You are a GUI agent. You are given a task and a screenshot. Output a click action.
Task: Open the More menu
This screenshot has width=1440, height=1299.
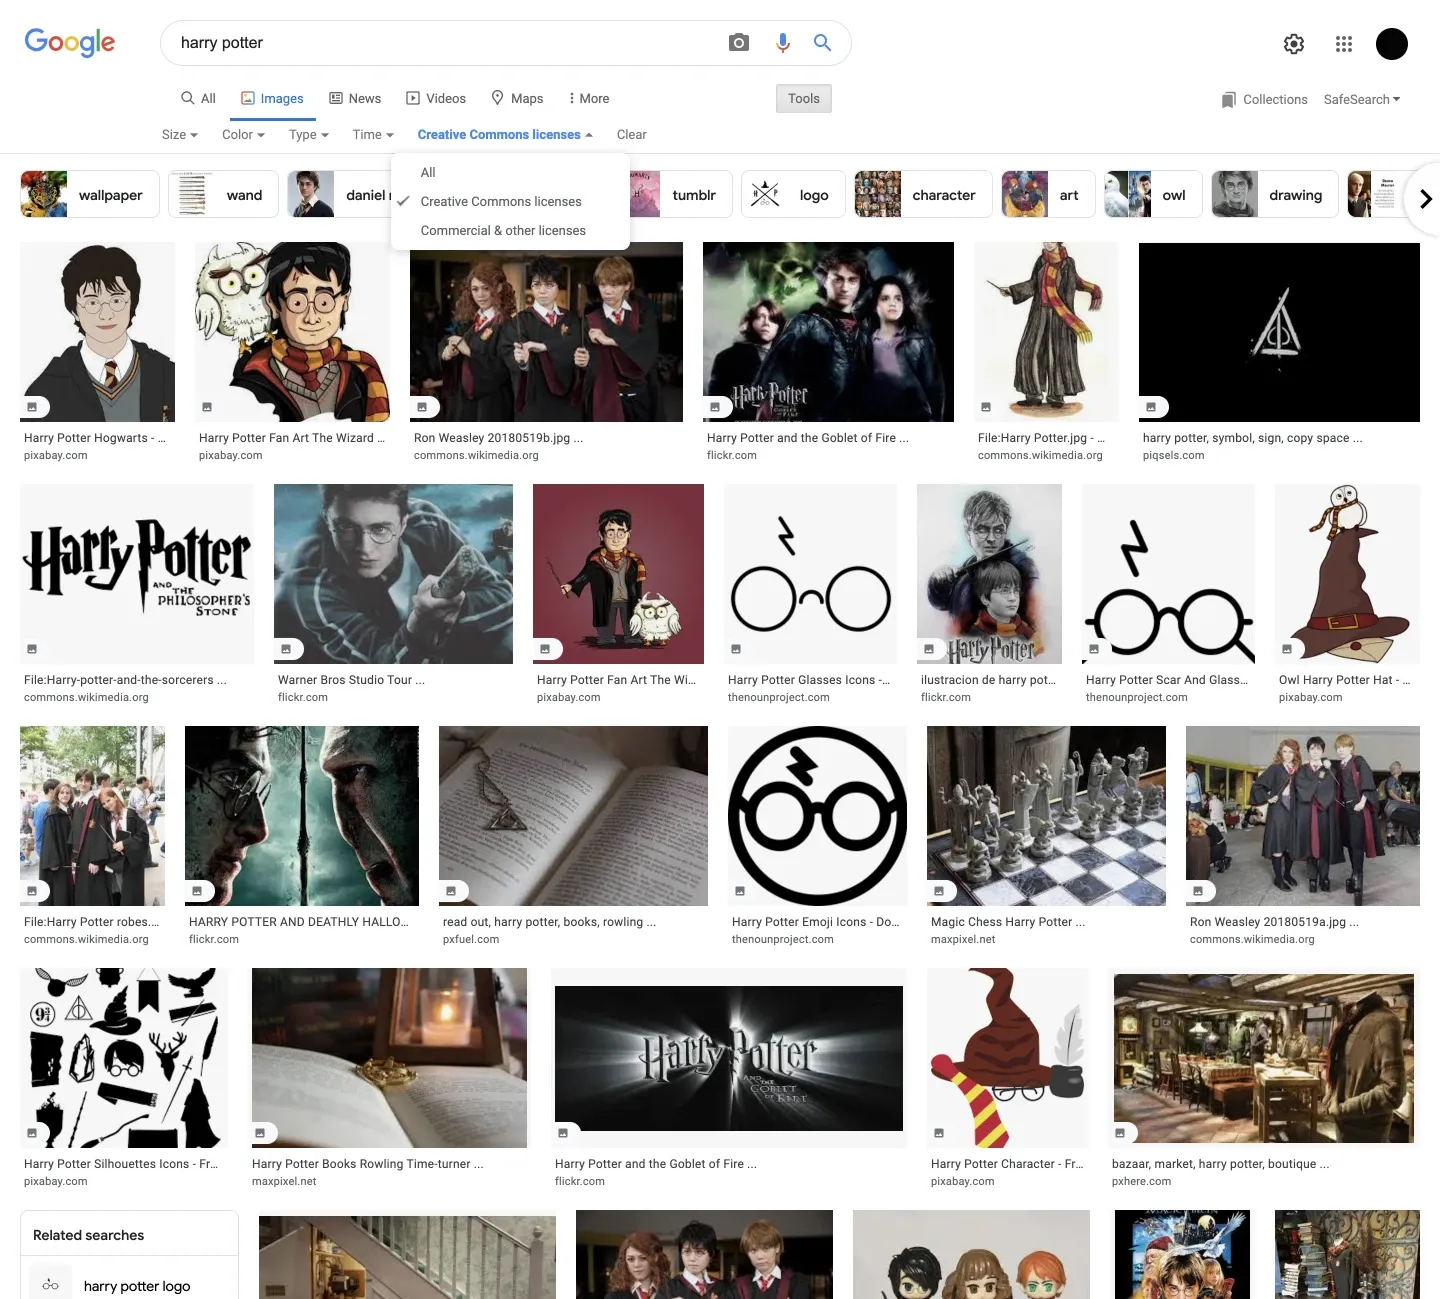click(x=588, y=98)
